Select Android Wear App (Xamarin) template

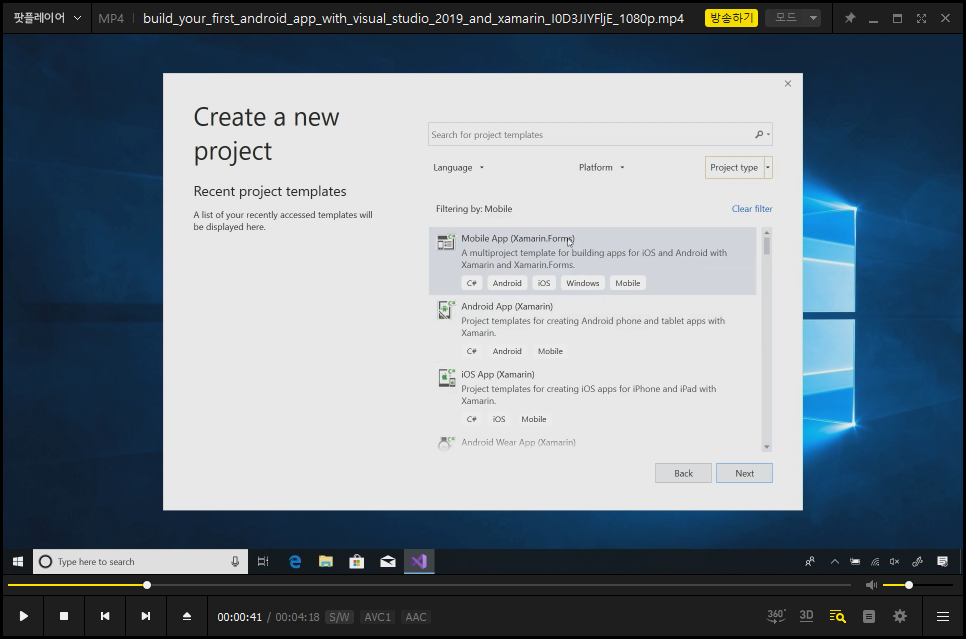[x=593, y=442]
